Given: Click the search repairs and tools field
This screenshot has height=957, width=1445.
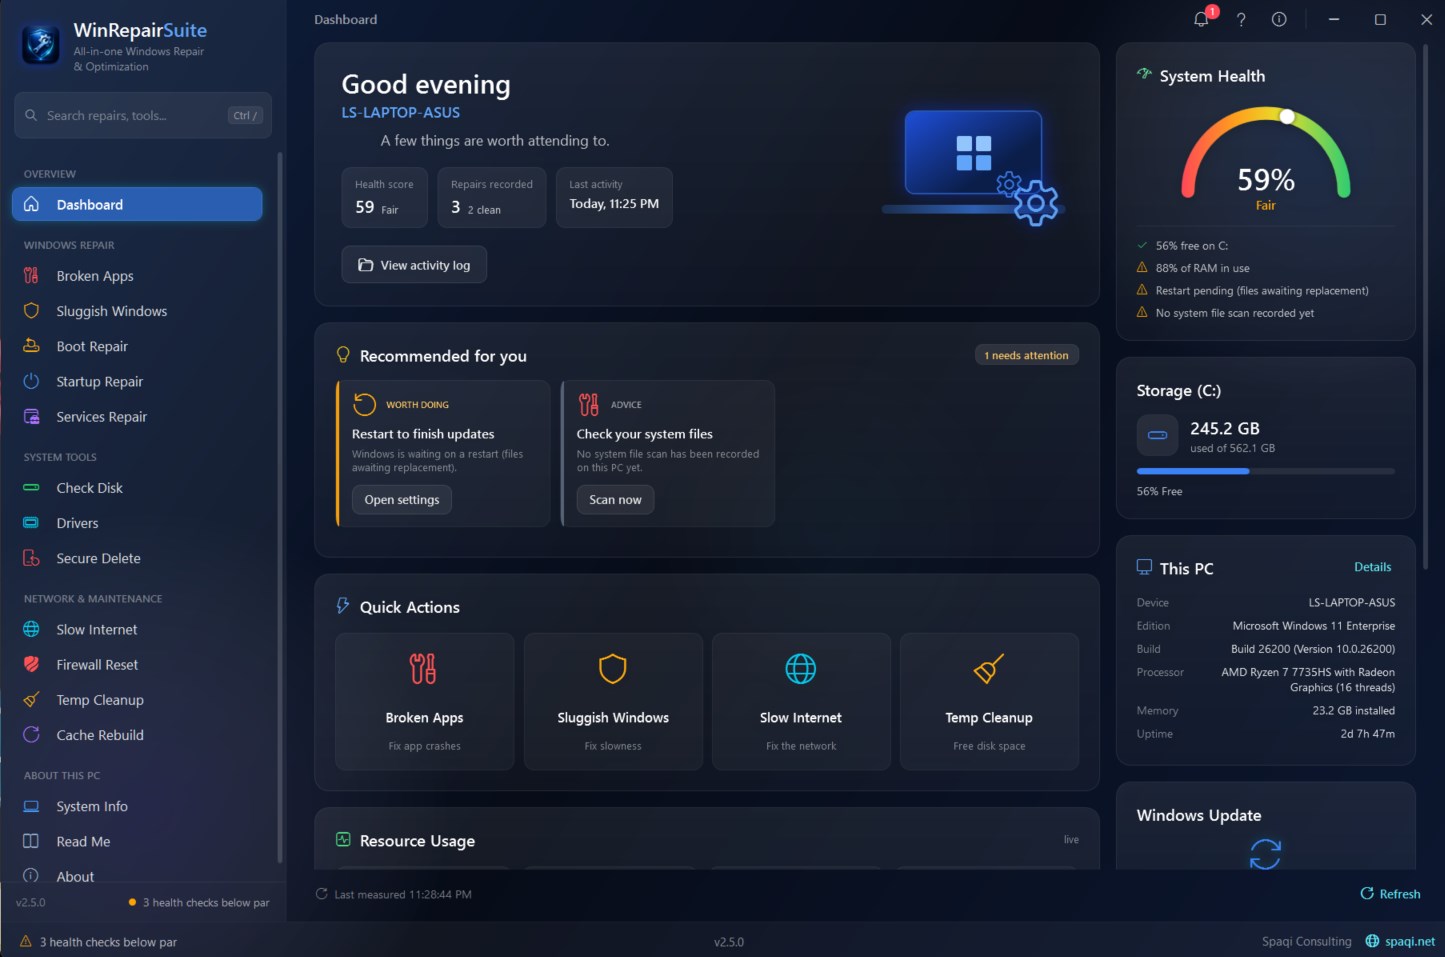Looking at the screenshot, I should (x=143, y=115).
